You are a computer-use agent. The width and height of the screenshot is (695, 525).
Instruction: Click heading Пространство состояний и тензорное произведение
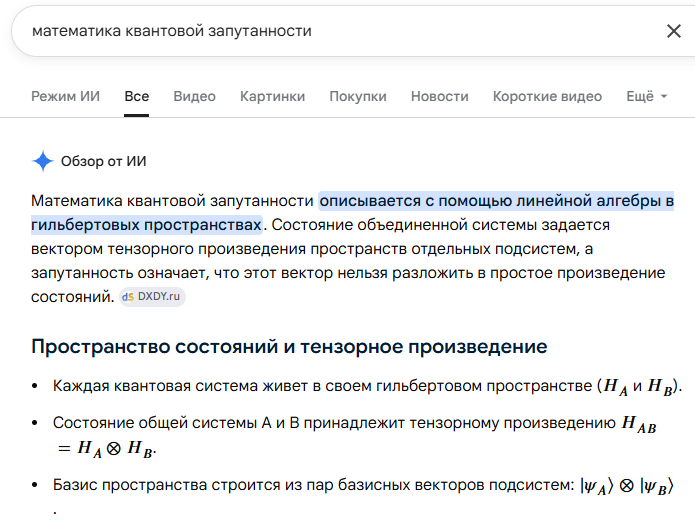pos(289,346)
